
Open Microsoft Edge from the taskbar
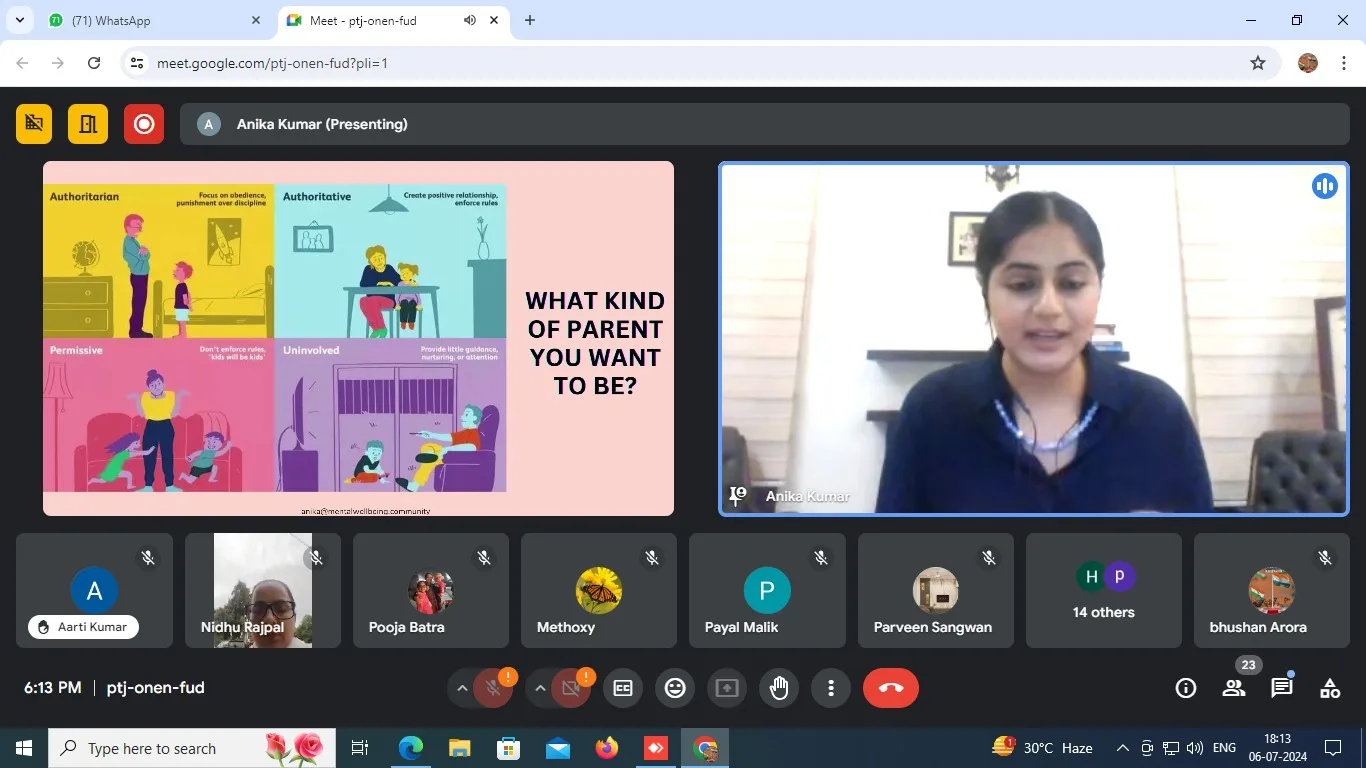pos(411,748)
